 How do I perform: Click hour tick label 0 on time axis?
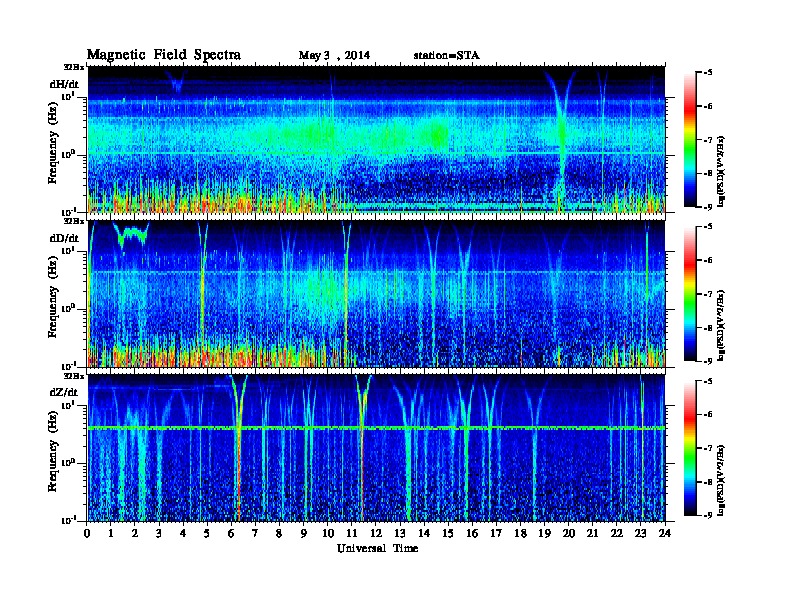(x=87, y=533)
